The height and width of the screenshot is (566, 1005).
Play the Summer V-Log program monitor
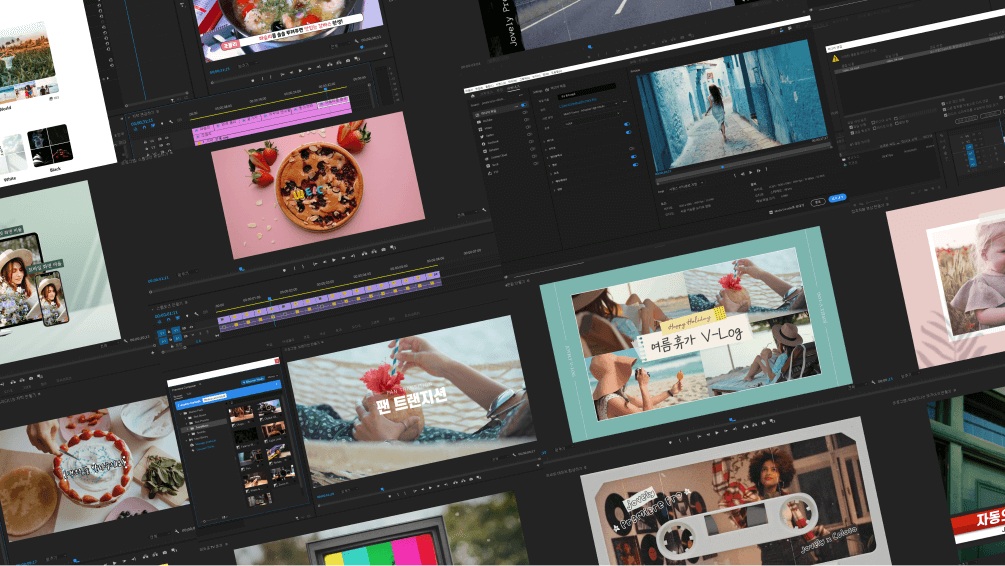click(x=717, y=433)
